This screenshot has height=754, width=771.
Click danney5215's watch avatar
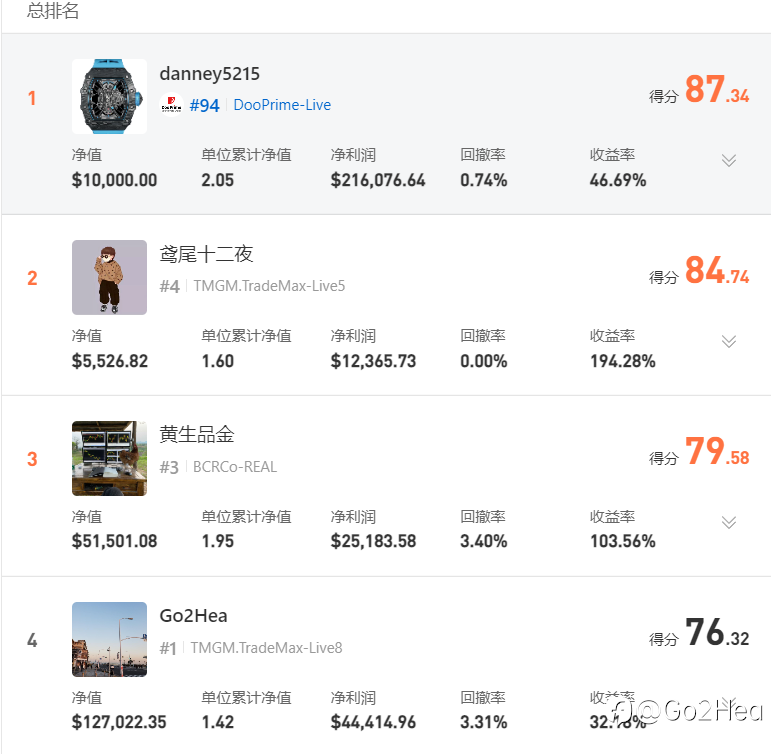pos(109,96)
